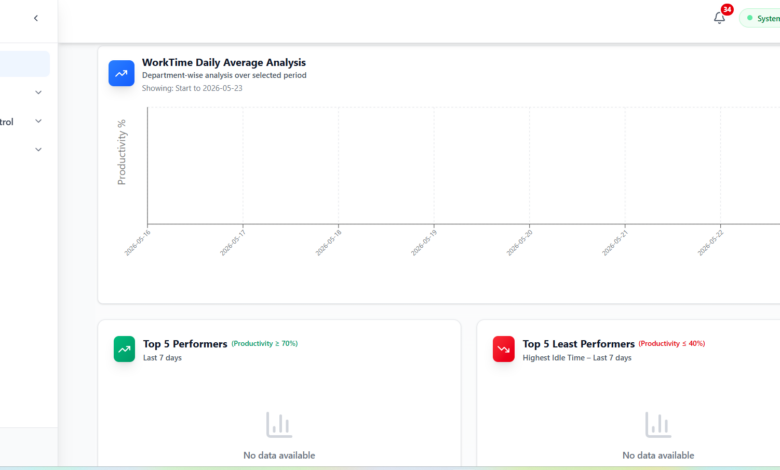780x470 pixels.
Task: Click 'No data available' in Least Performers card
Action: (x=658, y=455)
